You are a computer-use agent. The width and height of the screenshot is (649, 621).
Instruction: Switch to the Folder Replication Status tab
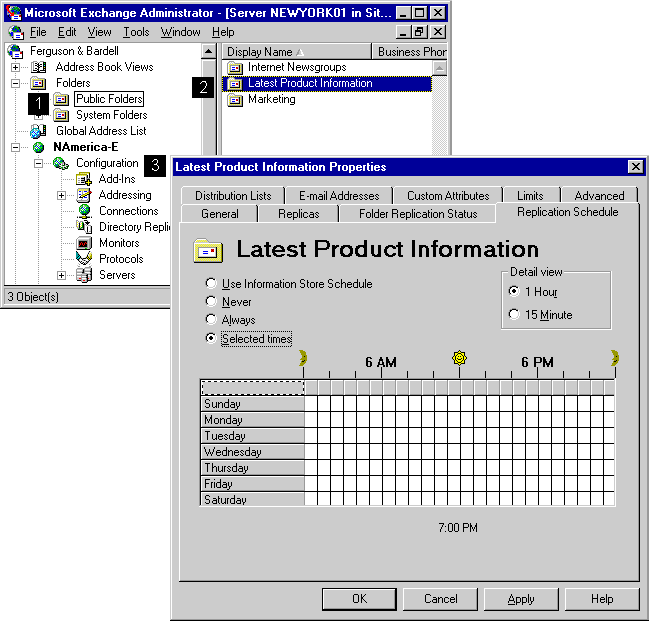pyautogui.click(x=418, y=214)
